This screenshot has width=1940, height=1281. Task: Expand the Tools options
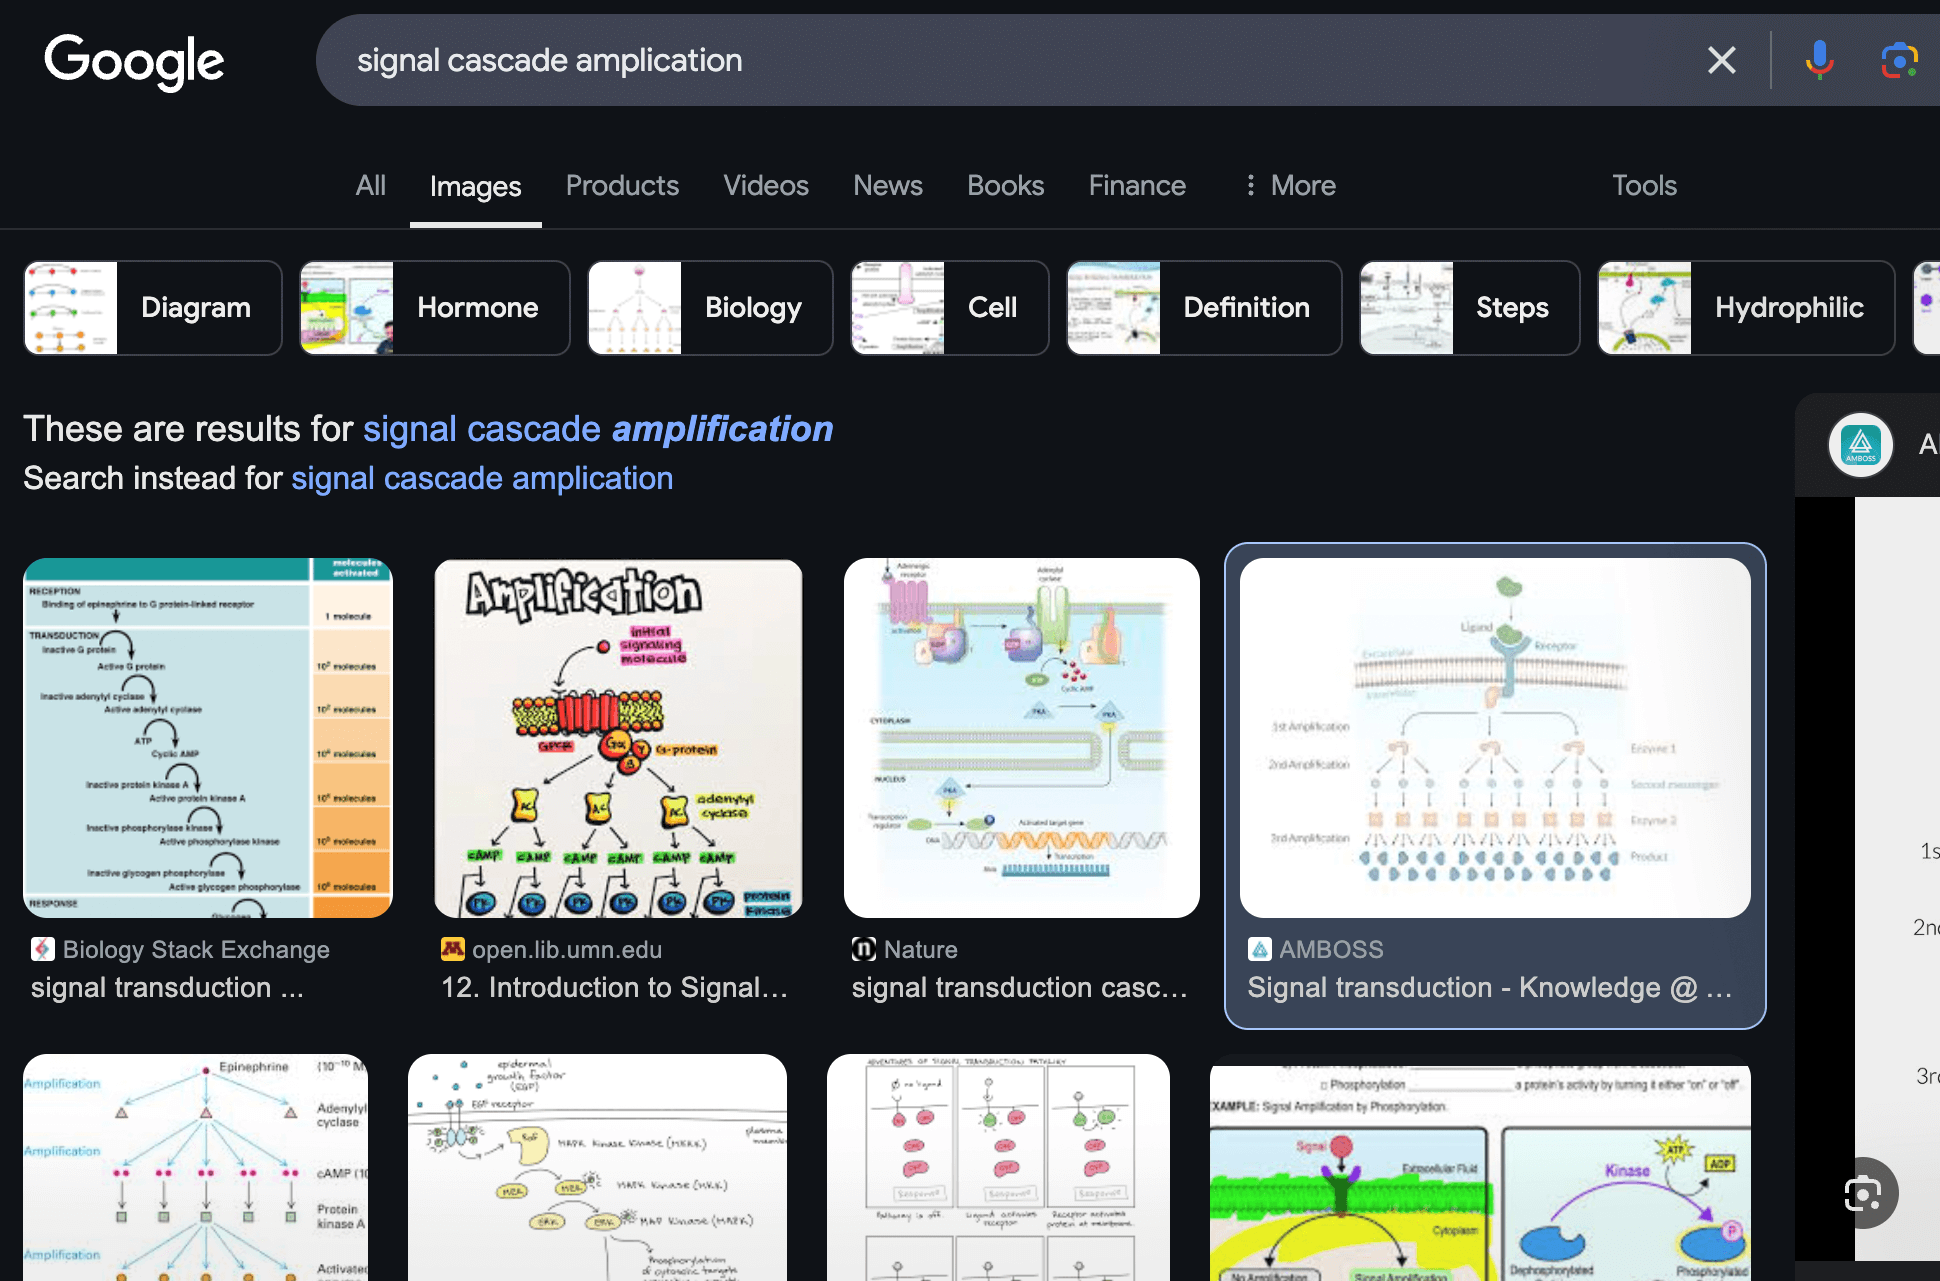[x=1643, y=185]
